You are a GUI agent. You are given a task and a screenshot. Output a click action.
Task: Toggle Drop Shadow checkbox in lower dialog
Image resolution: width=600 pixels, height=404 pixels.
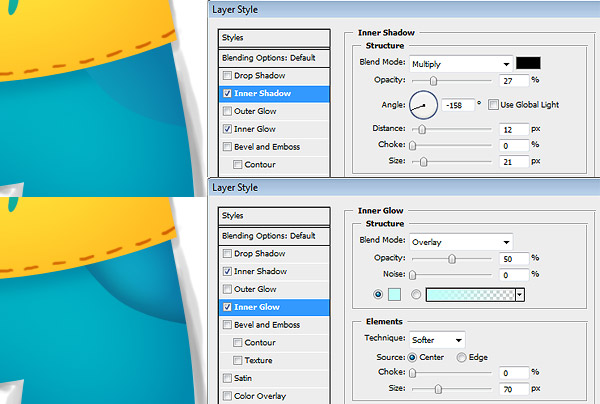[x=227, y=253]
